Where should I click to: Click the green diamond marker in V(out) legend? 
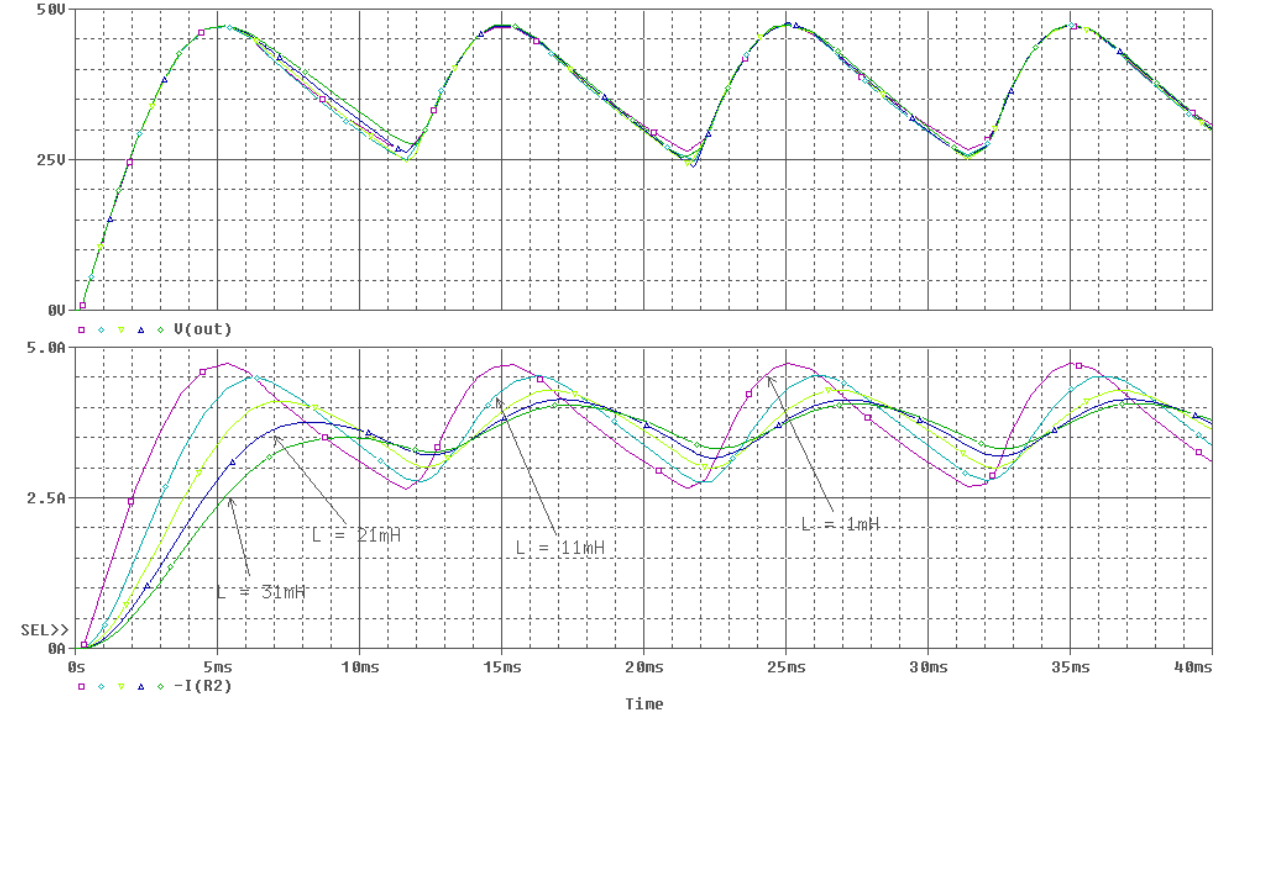160,329
